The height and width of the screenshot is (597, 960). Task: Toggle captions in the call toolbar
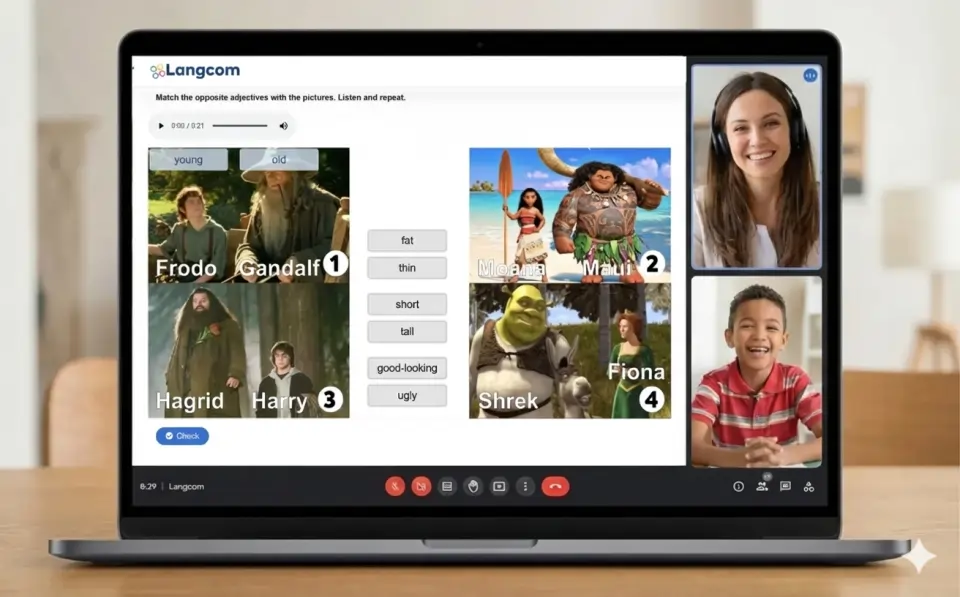tap(447, 486)
